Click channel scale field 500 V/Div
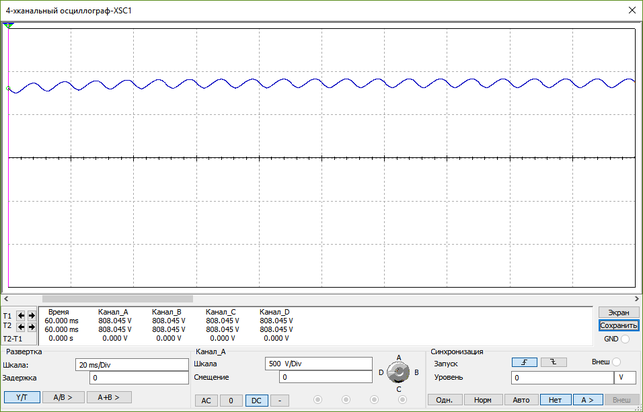The width and height of the screenshot is (643, 412). point(319,364)
